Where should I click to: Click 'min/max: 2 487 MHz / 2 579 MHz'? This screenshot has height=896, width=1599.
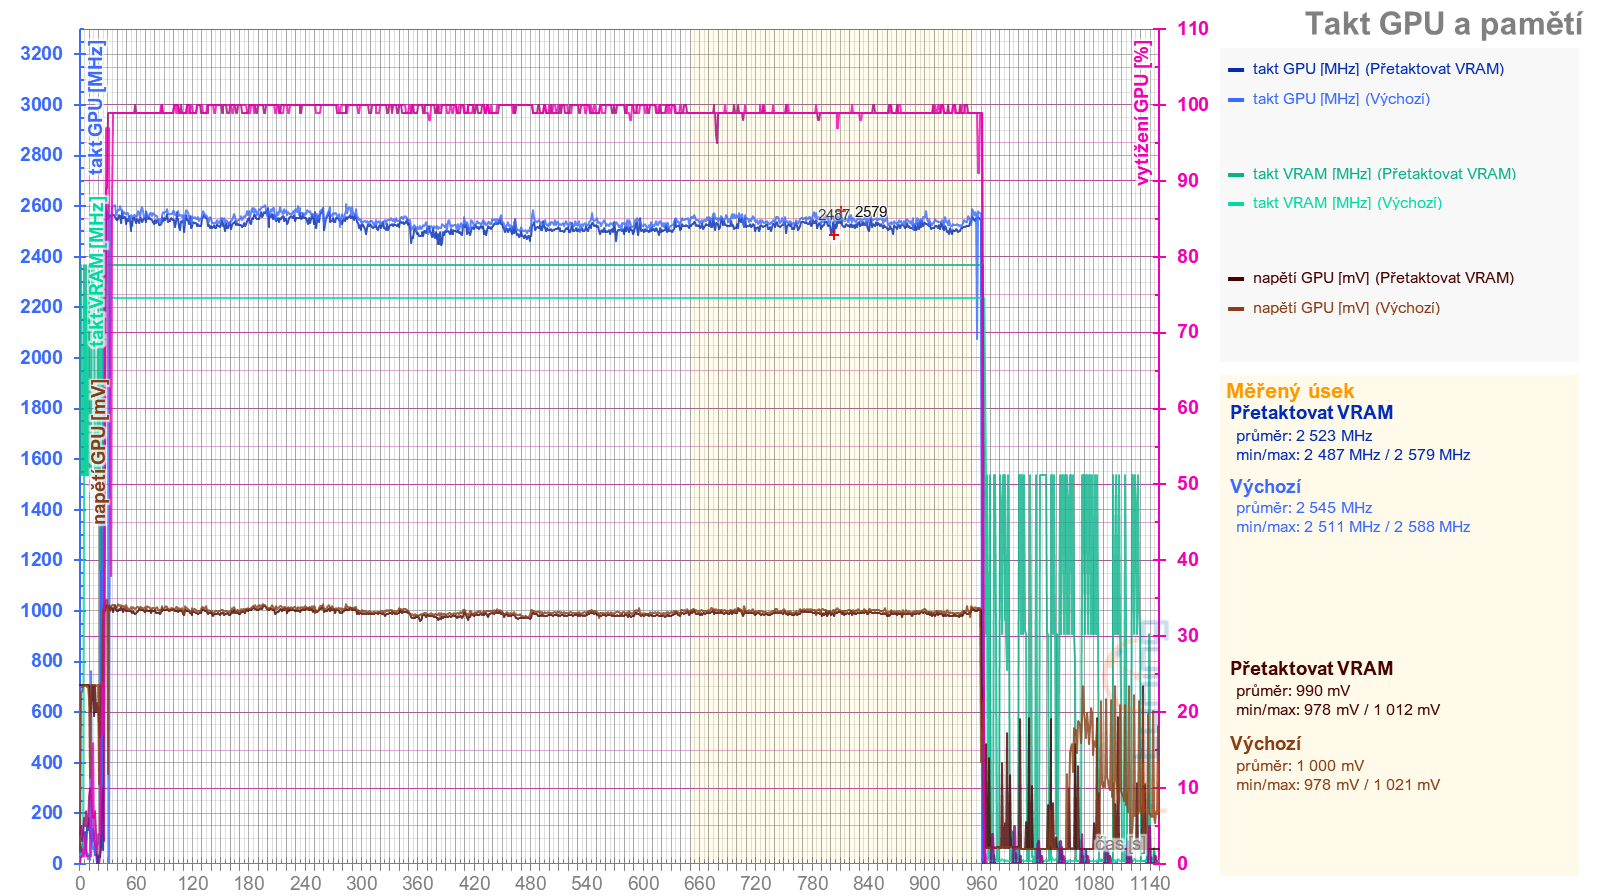(x=1353, y=455)
